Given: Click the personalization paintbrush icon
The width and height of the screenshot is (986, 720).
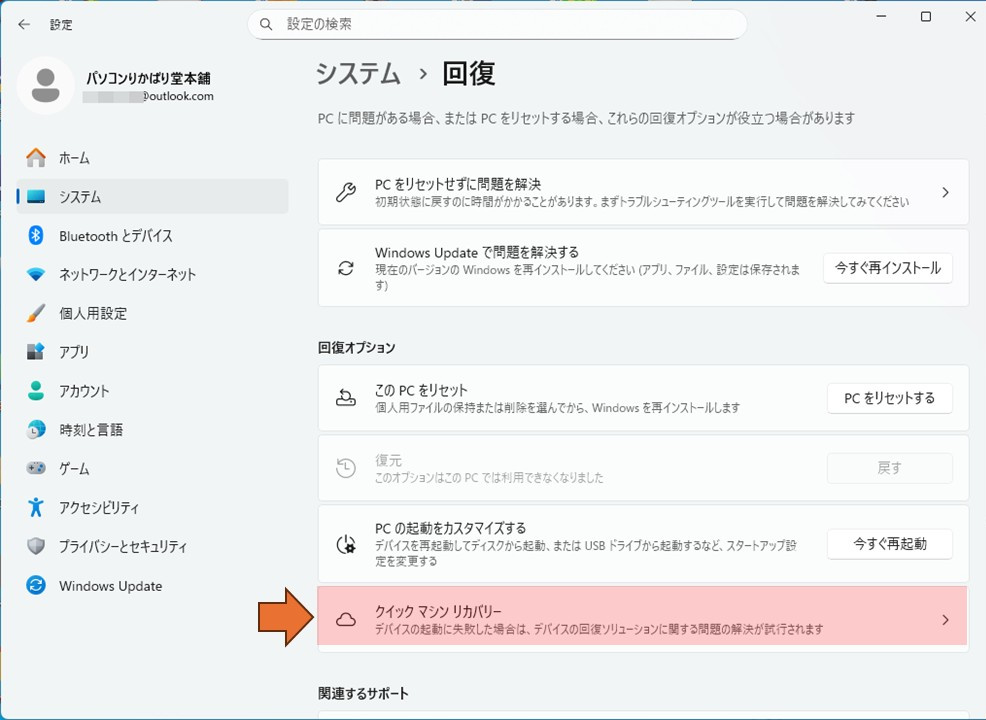Looking at the screenshot, I should point(36,313).
